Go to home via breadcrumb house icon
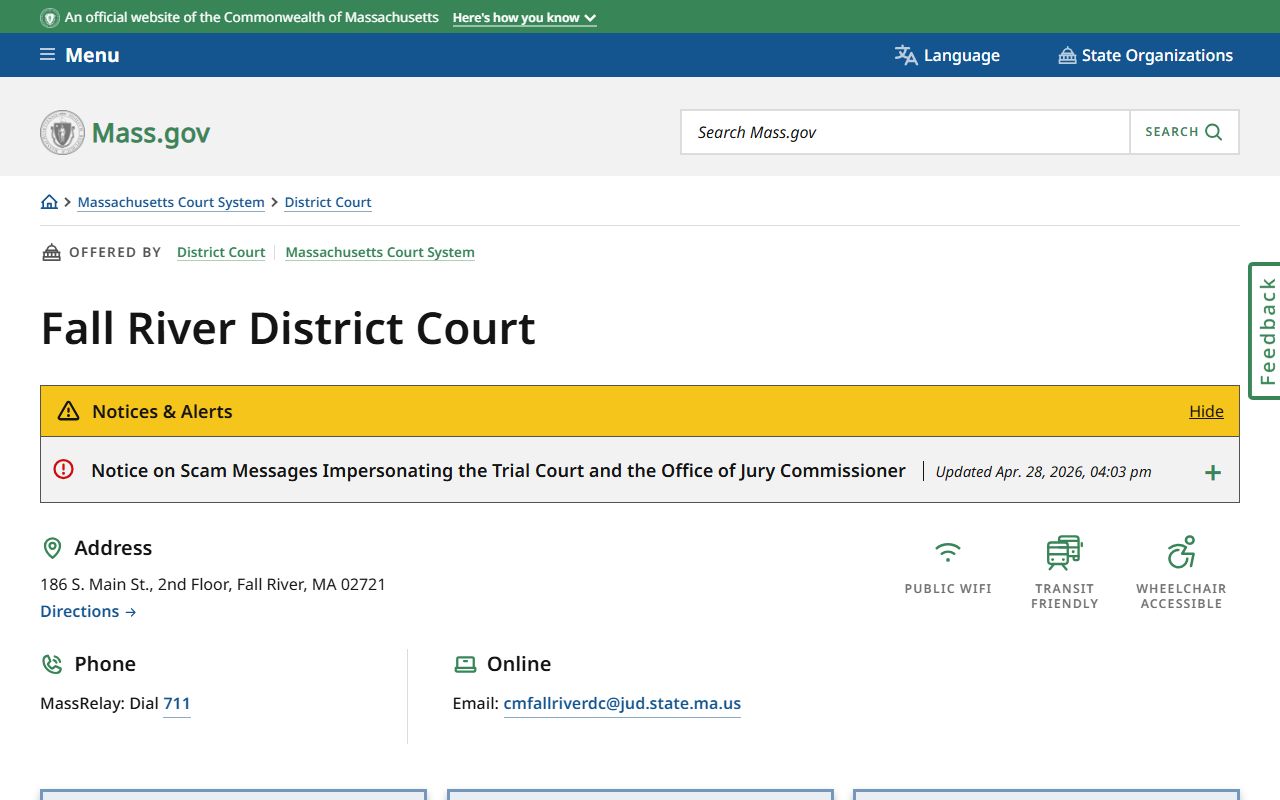 pyautogui.click(x=49, y=202)
